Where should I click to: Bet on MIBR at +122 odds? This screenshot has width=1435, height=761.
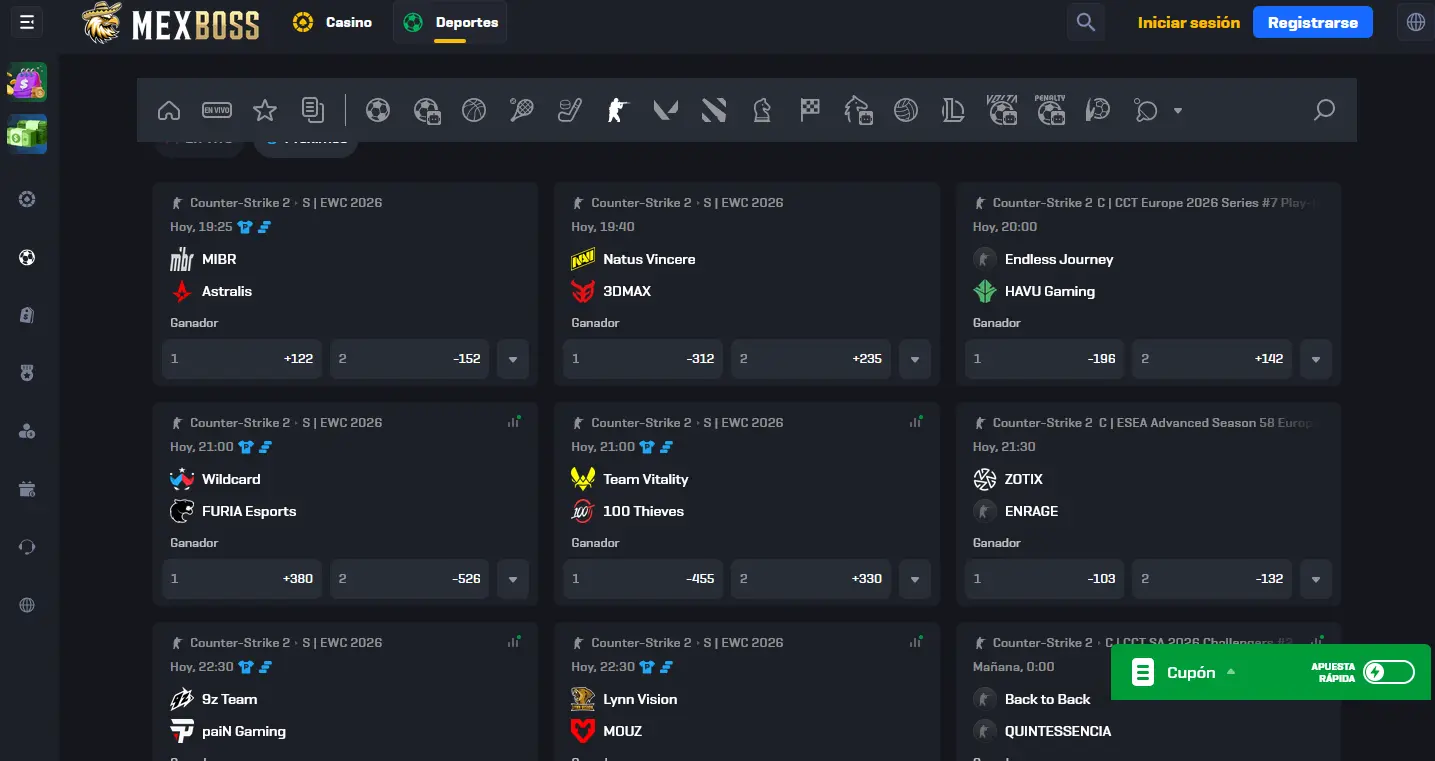pos(242,359)
